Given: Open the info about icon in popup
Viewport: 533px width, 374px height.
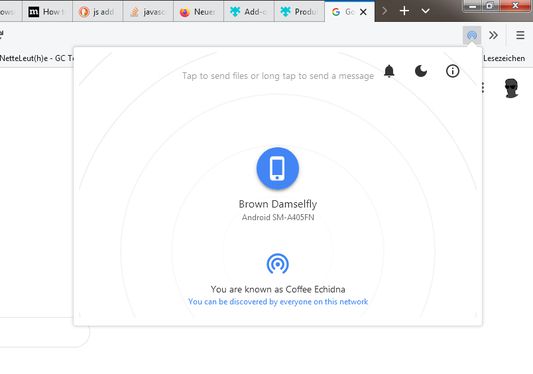Looking at the screenshot, I should coord(452,71).
